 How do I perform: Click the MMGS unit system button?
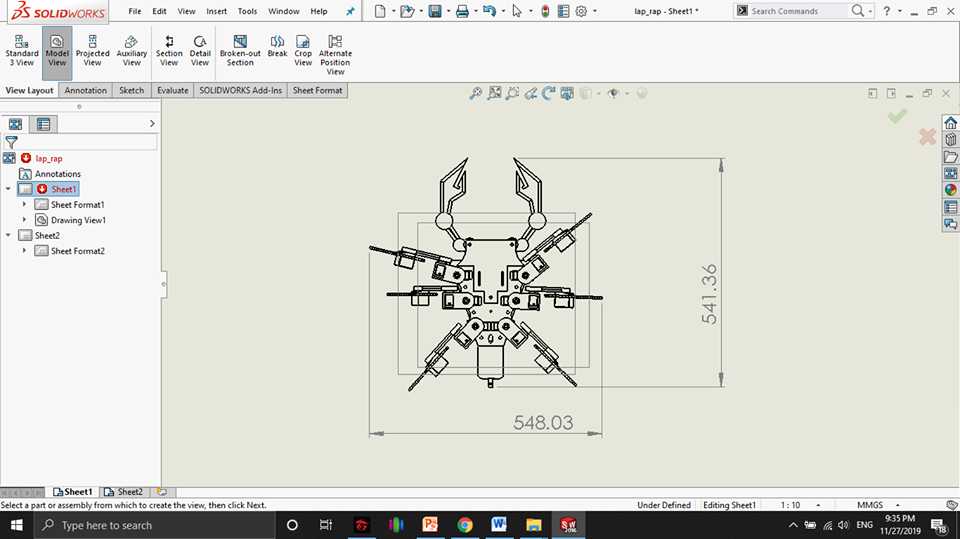pos(869,505)
